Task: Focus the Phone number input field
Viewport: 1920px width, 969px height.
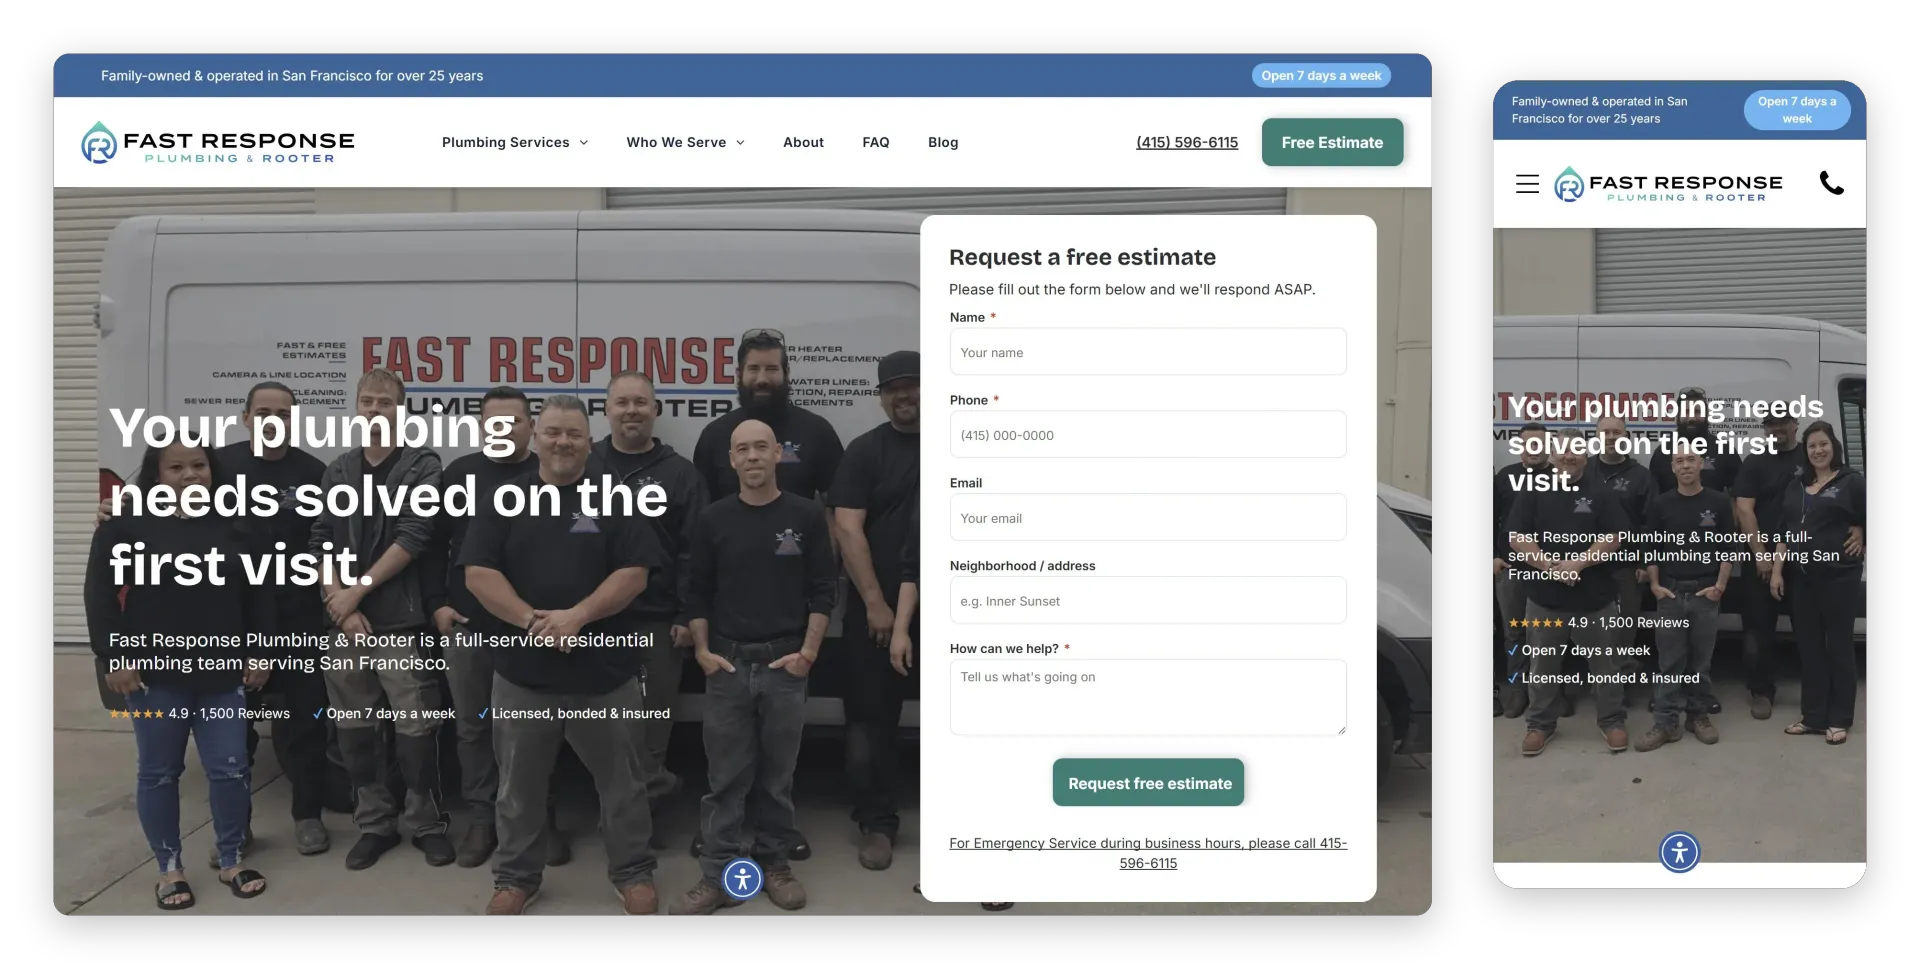Action: (1148, 435)
